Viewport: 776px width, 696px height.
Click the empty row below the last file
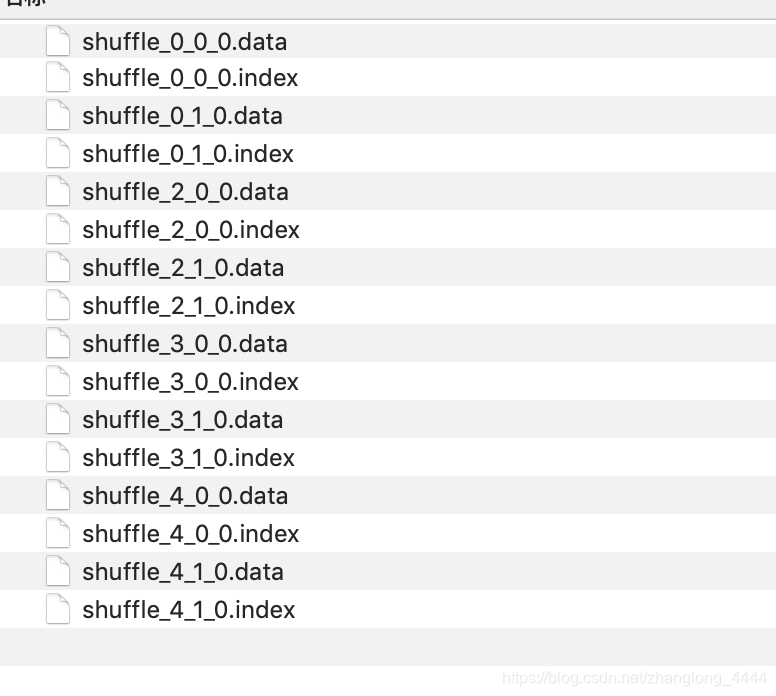point(388,647)
